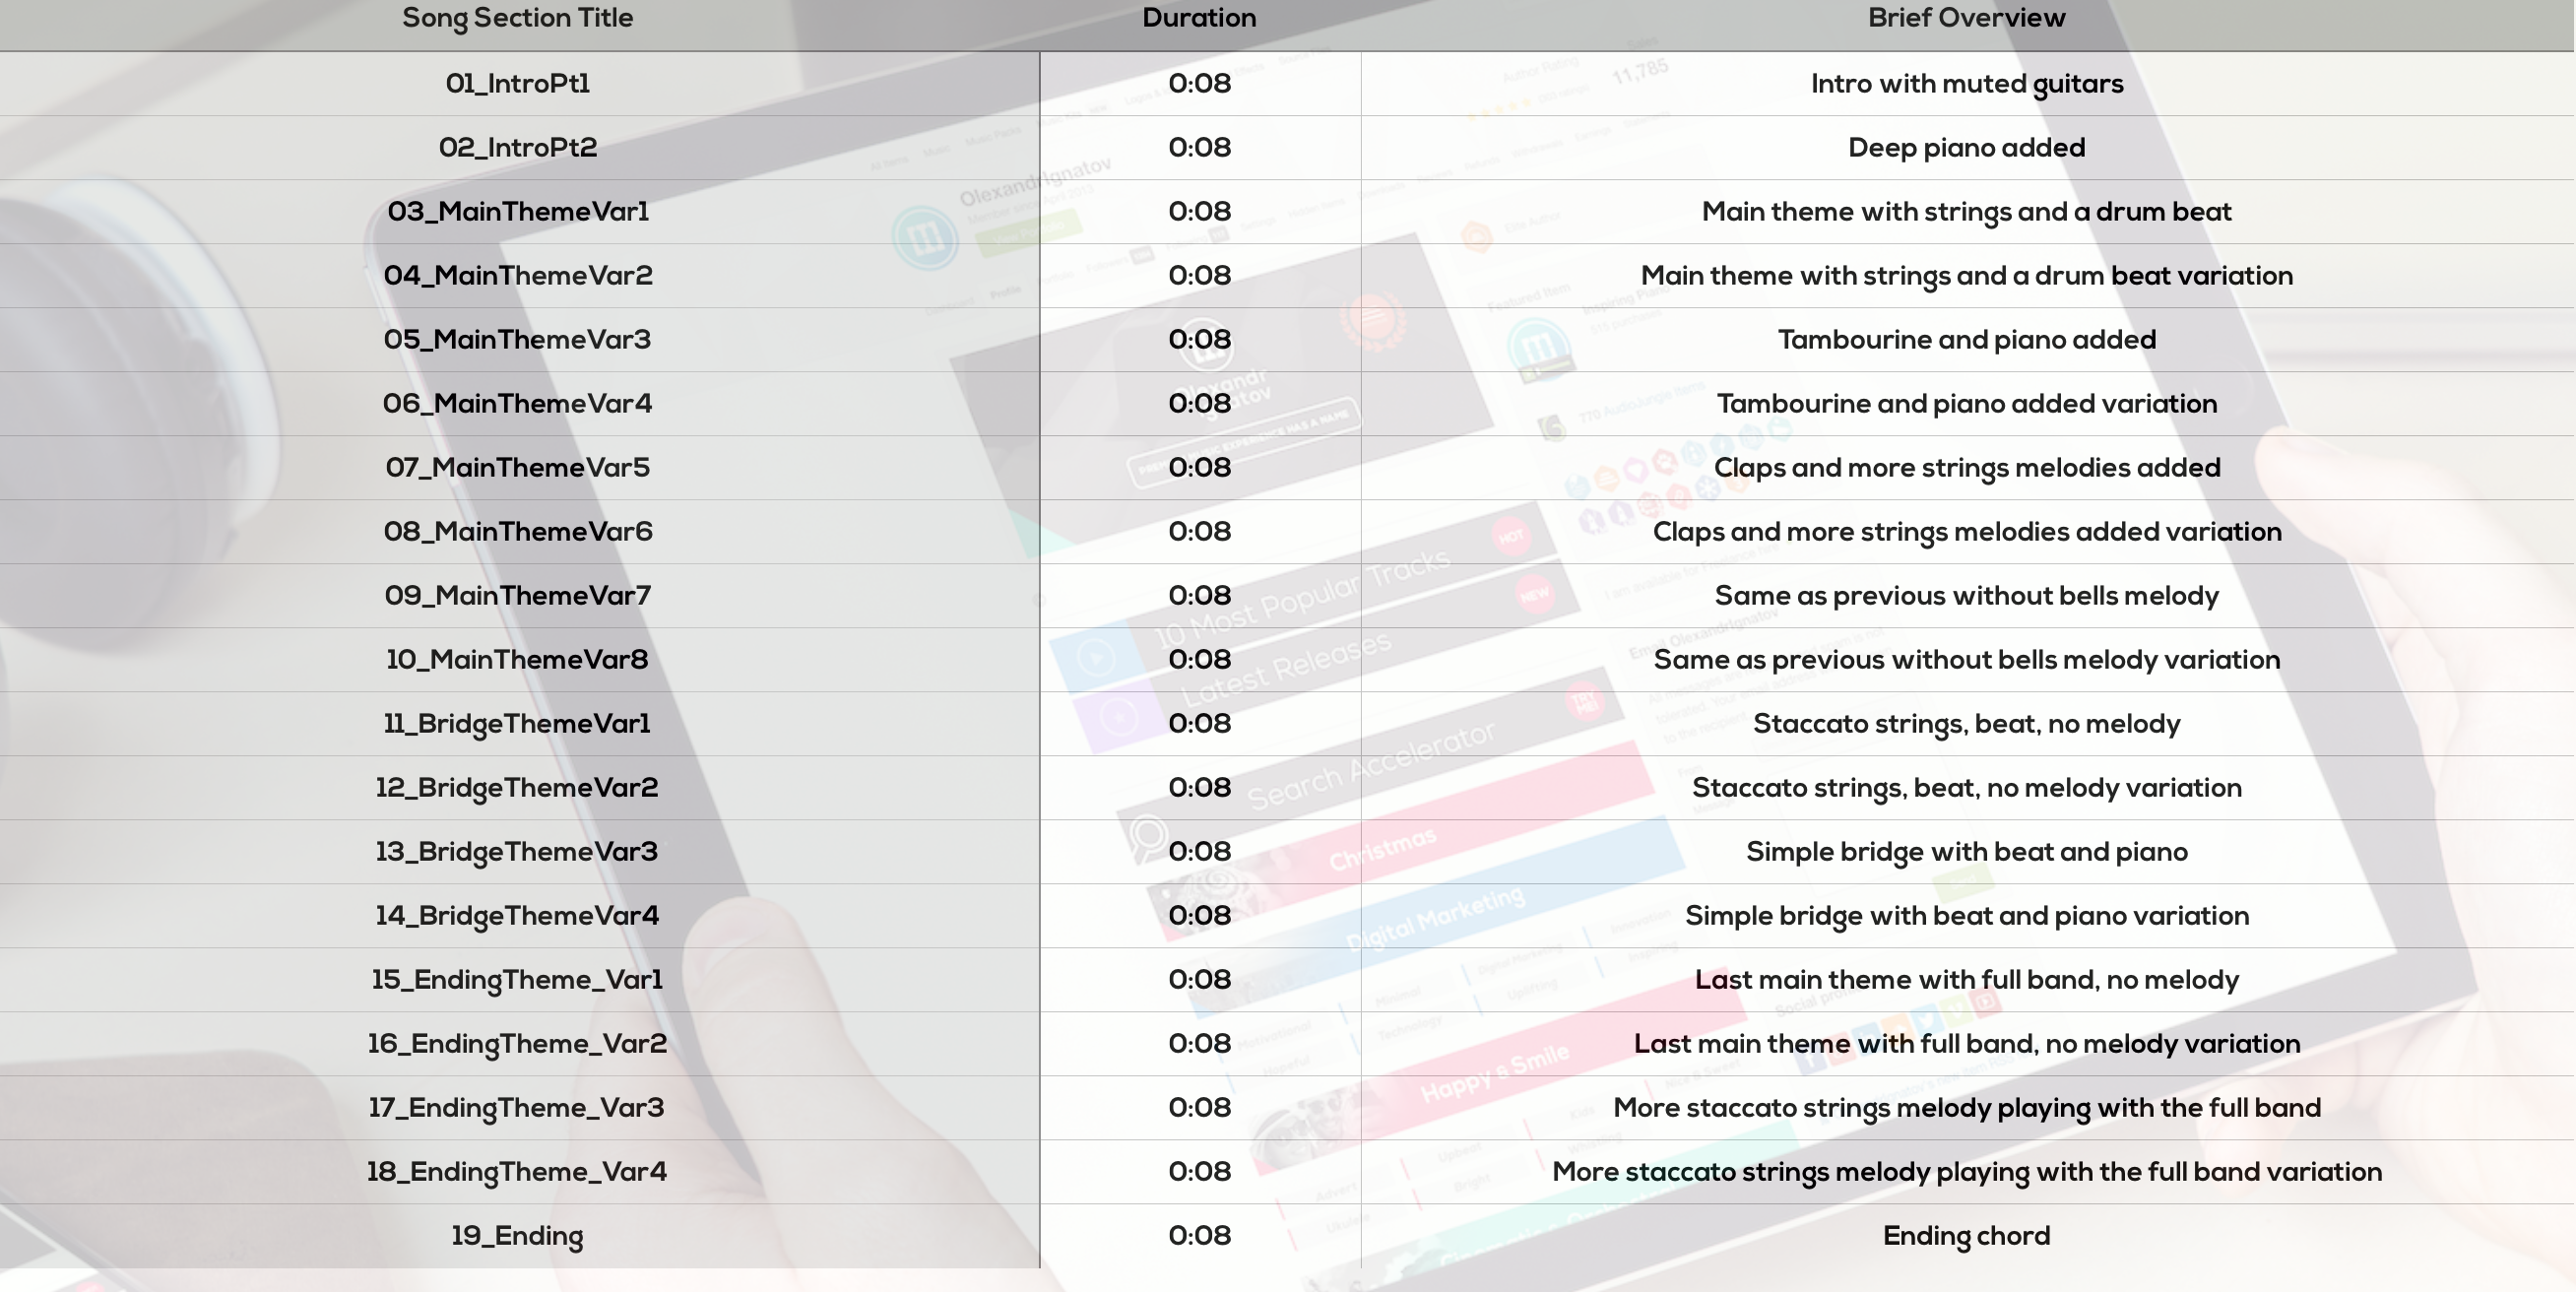Click the 0:08 duration of 09_MainThemeVar7
This screenshot has height=1292, width=2576.
pyautogui.click(x=1199, y=596)
